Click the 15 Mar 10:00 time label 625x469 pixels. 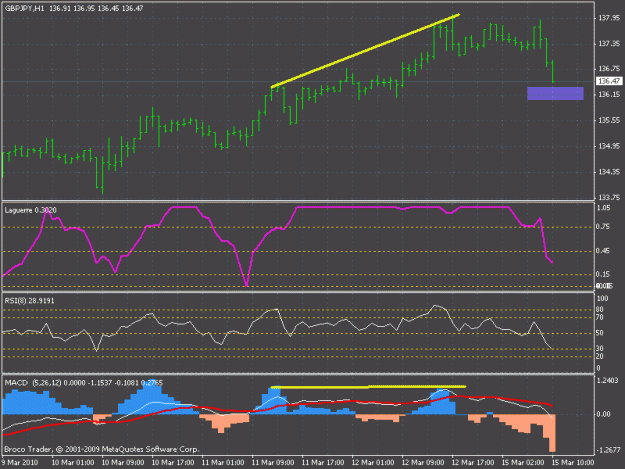pos(573,463)
